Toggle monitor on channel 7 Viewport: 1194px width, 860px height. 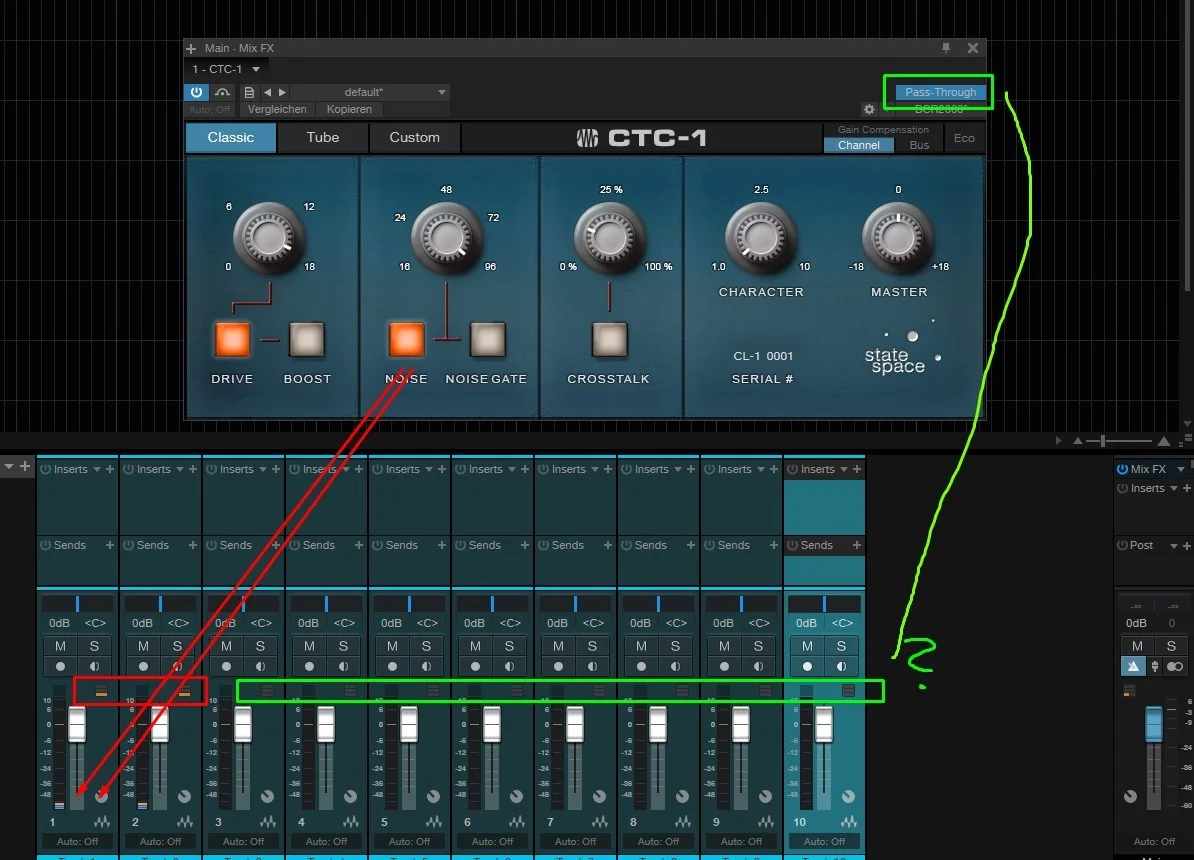tap(592, 667)
